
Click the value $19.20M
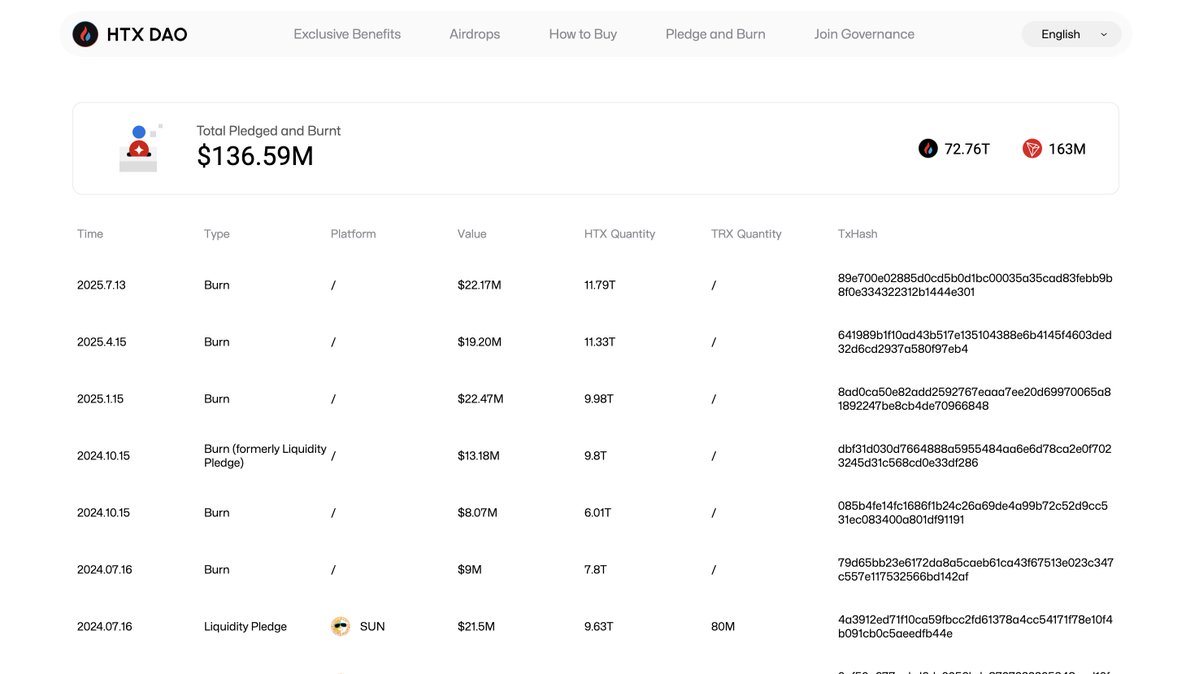(479, 342)
